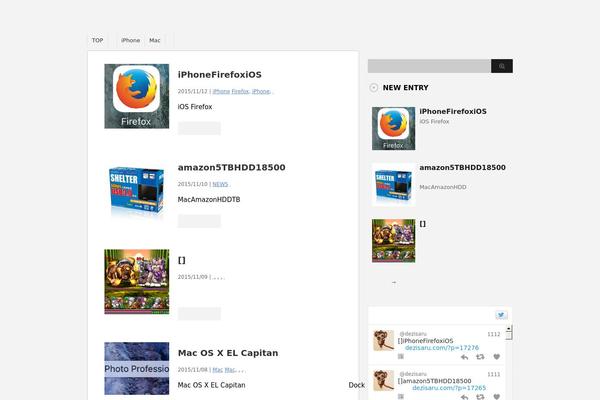Click the NEWS category link

tap(220, 184)
